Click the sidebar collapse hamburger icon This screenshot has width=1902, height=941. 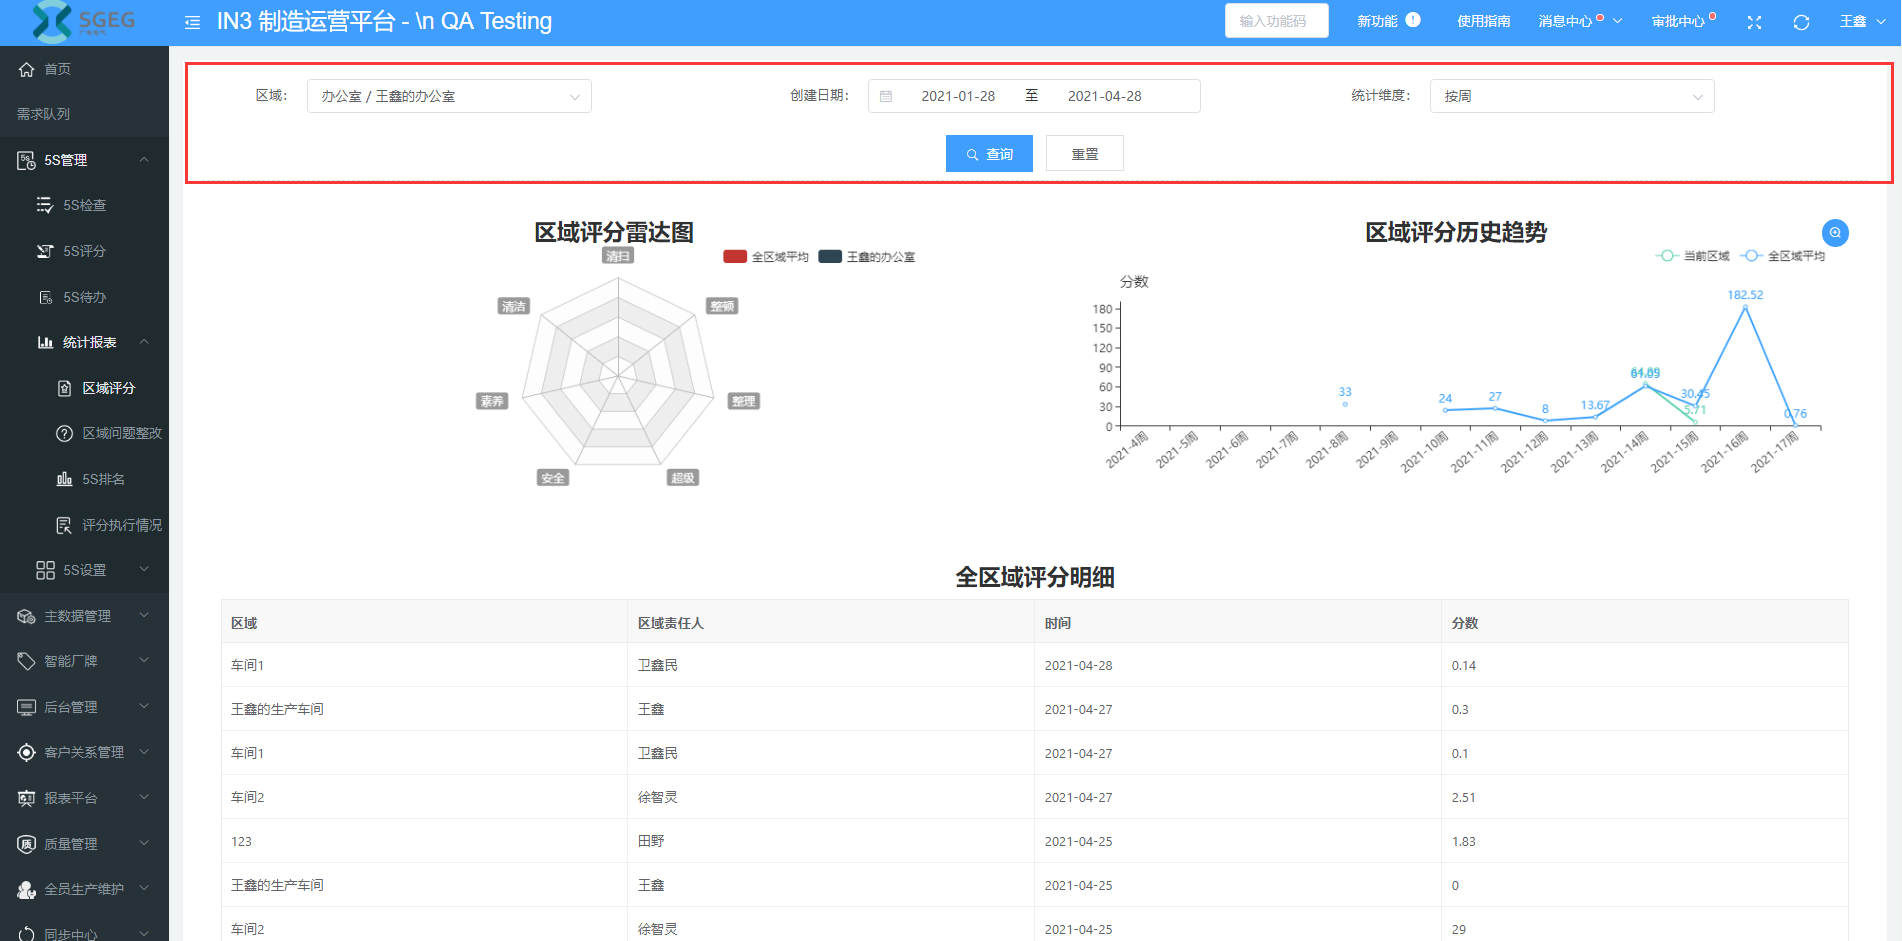coord(192,22)
